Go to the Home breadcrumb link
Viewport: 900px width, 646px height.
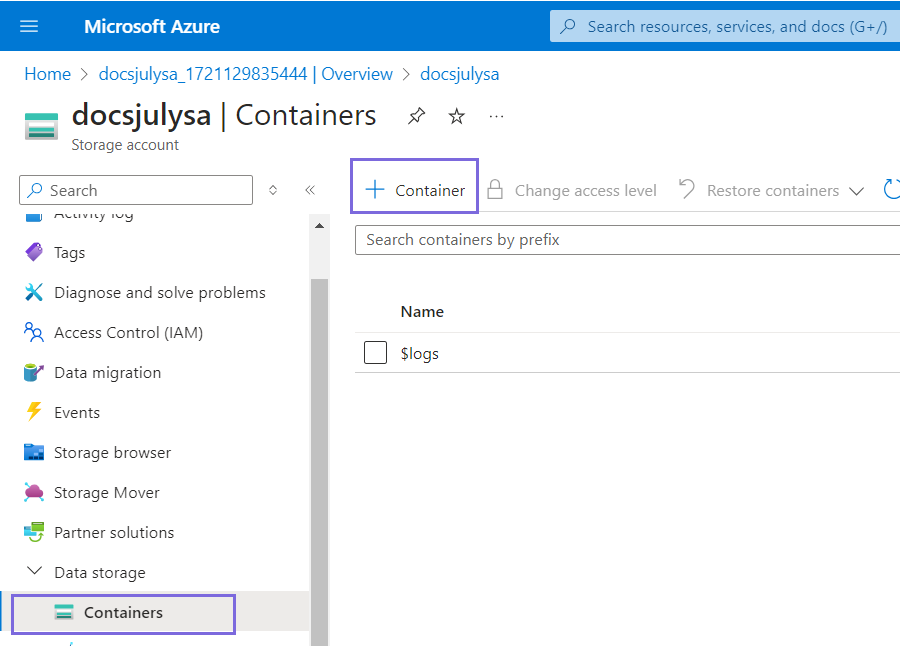pos(47,74)
